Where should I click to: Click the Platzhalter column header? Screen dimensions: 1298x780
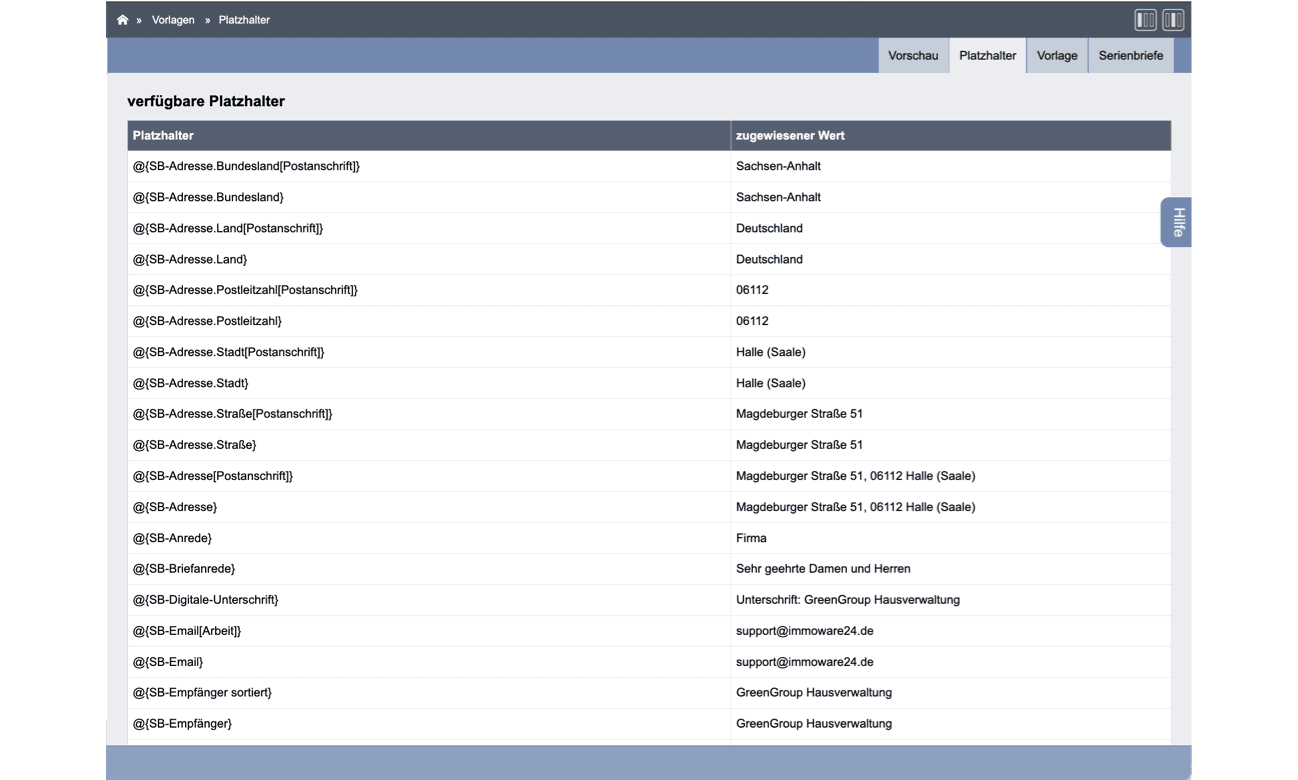point(429,136)
